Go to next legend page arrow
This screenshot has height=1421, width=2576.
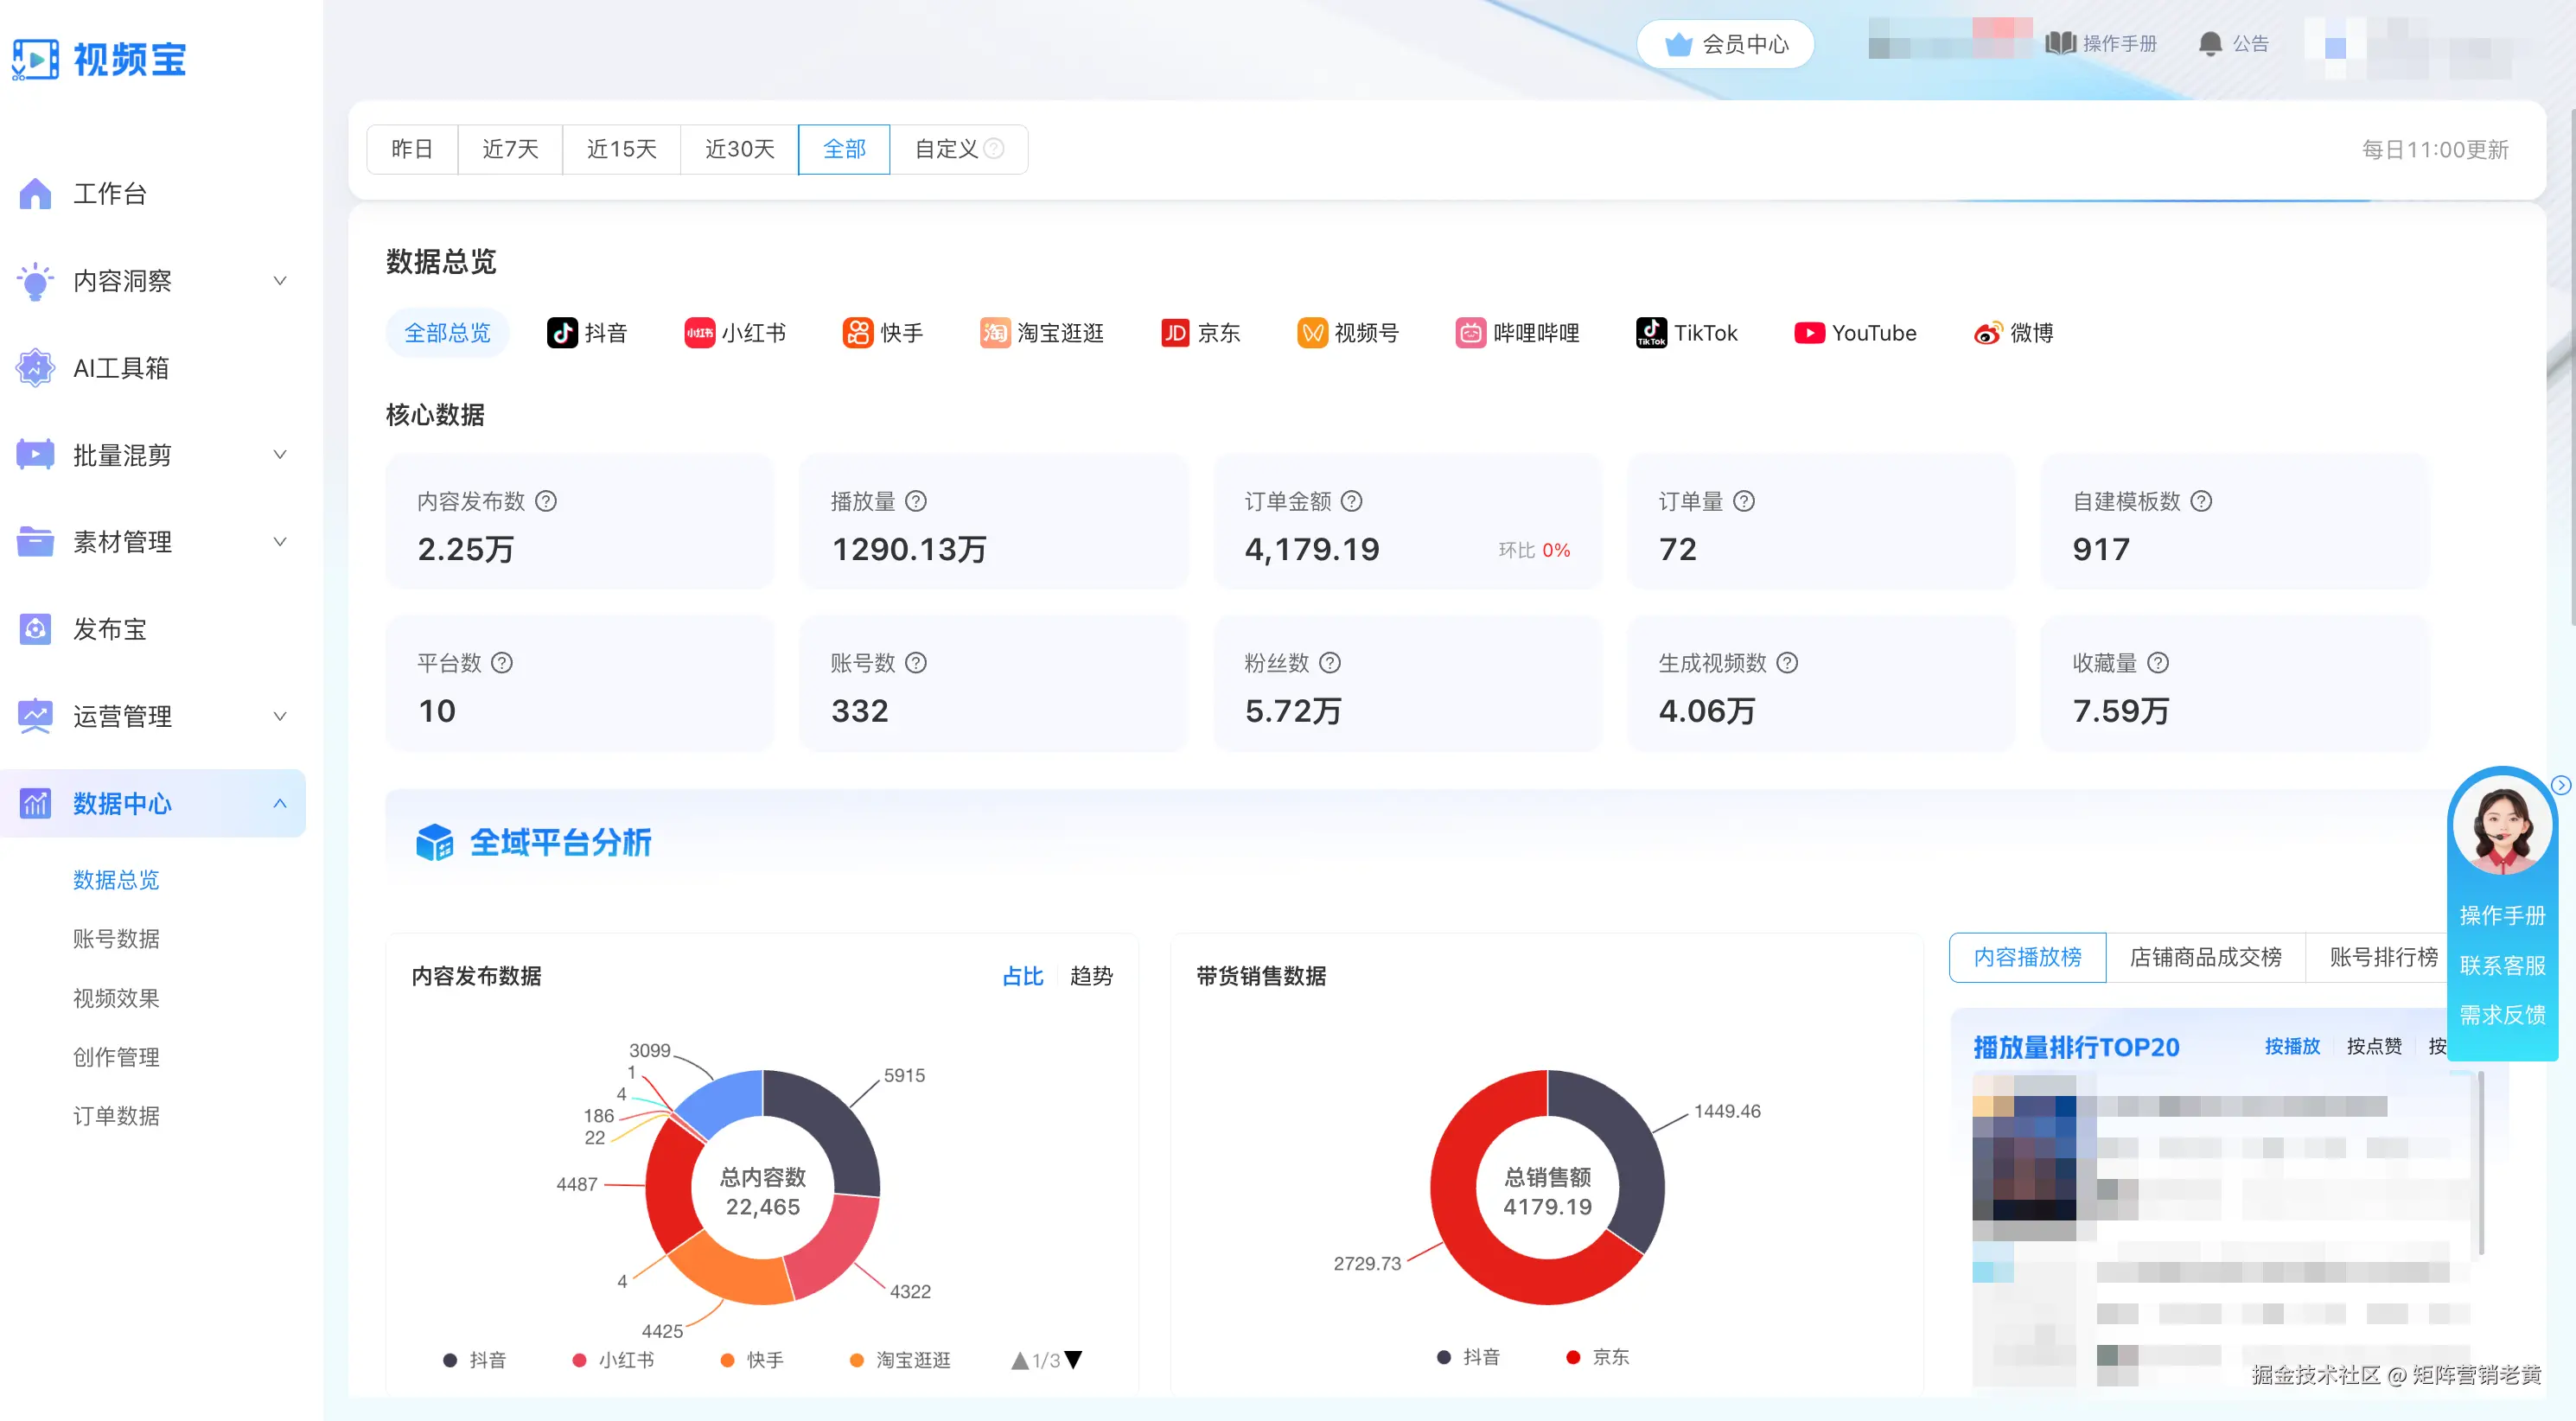[x=1073, y=1360]
